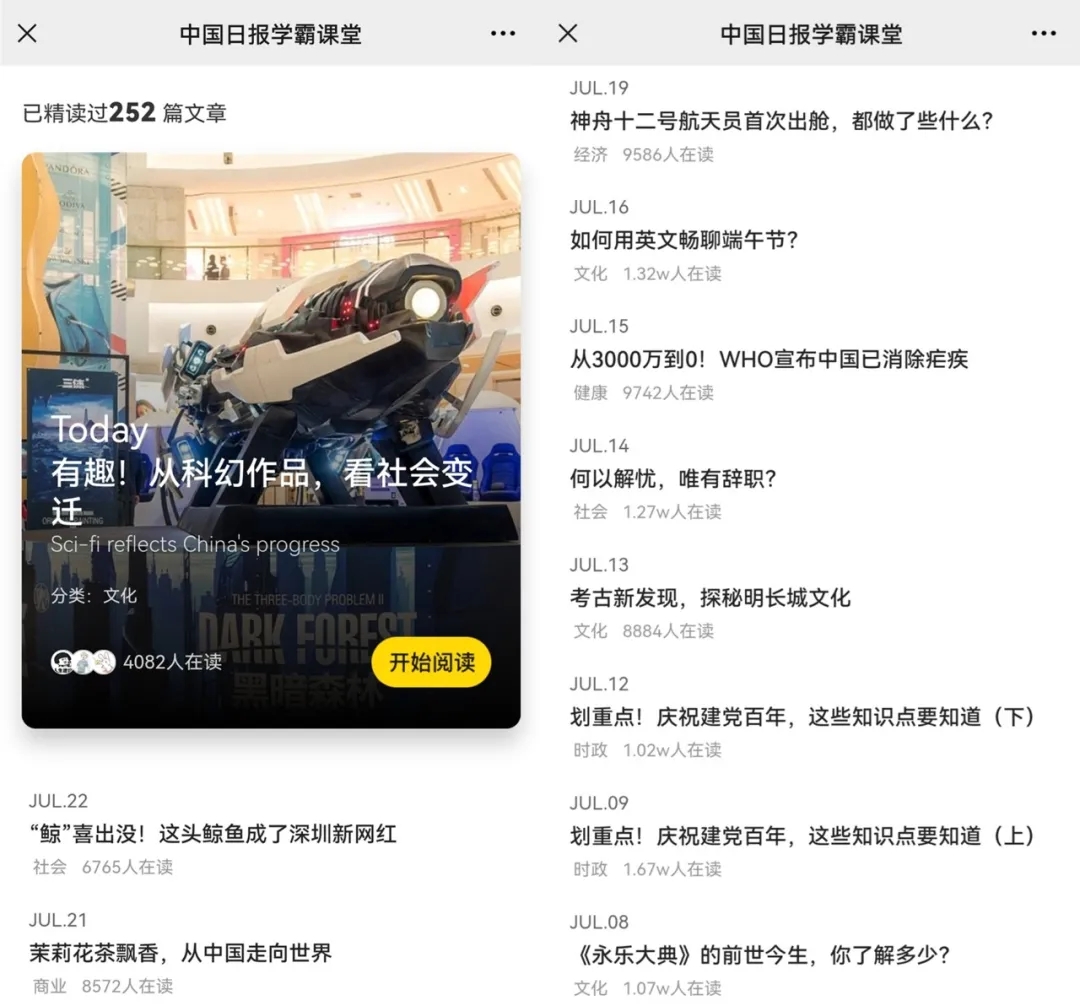Image resolution: width=1080 pixels, height=1006 pixels.
Task: Click the 文化 tag under JUL.16
Action: coord(591,273)
